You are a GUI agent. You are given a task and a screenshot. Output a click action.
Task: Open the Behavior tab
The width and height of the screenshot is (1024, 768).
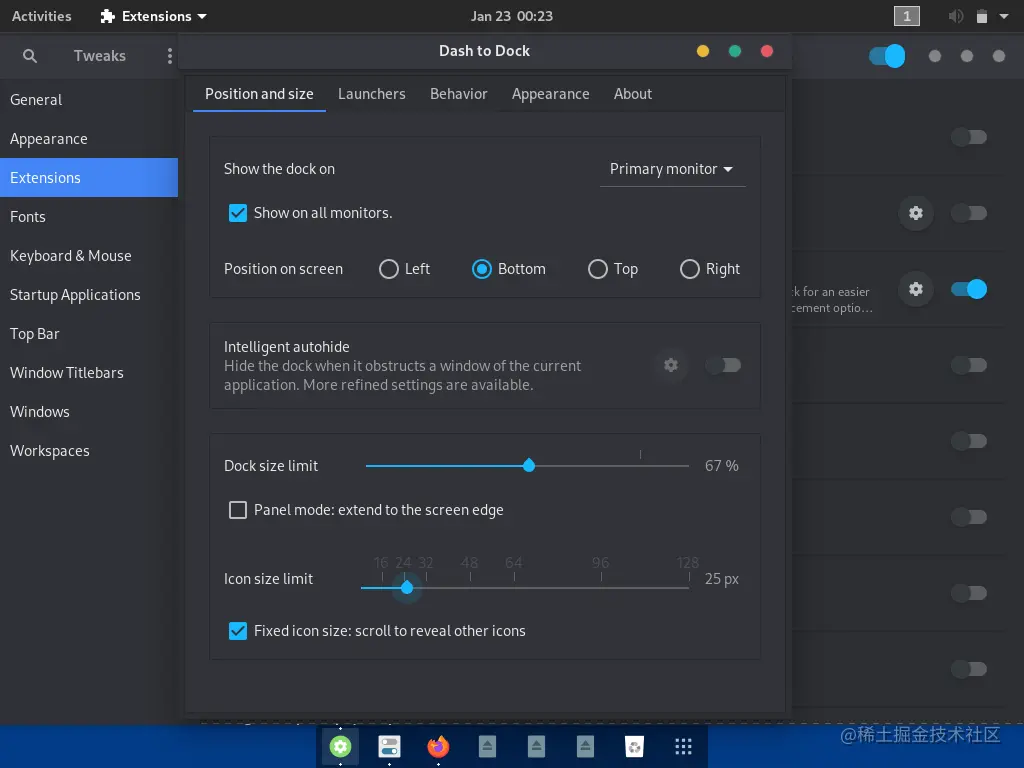pyautogui.click(x=458, y=94)
